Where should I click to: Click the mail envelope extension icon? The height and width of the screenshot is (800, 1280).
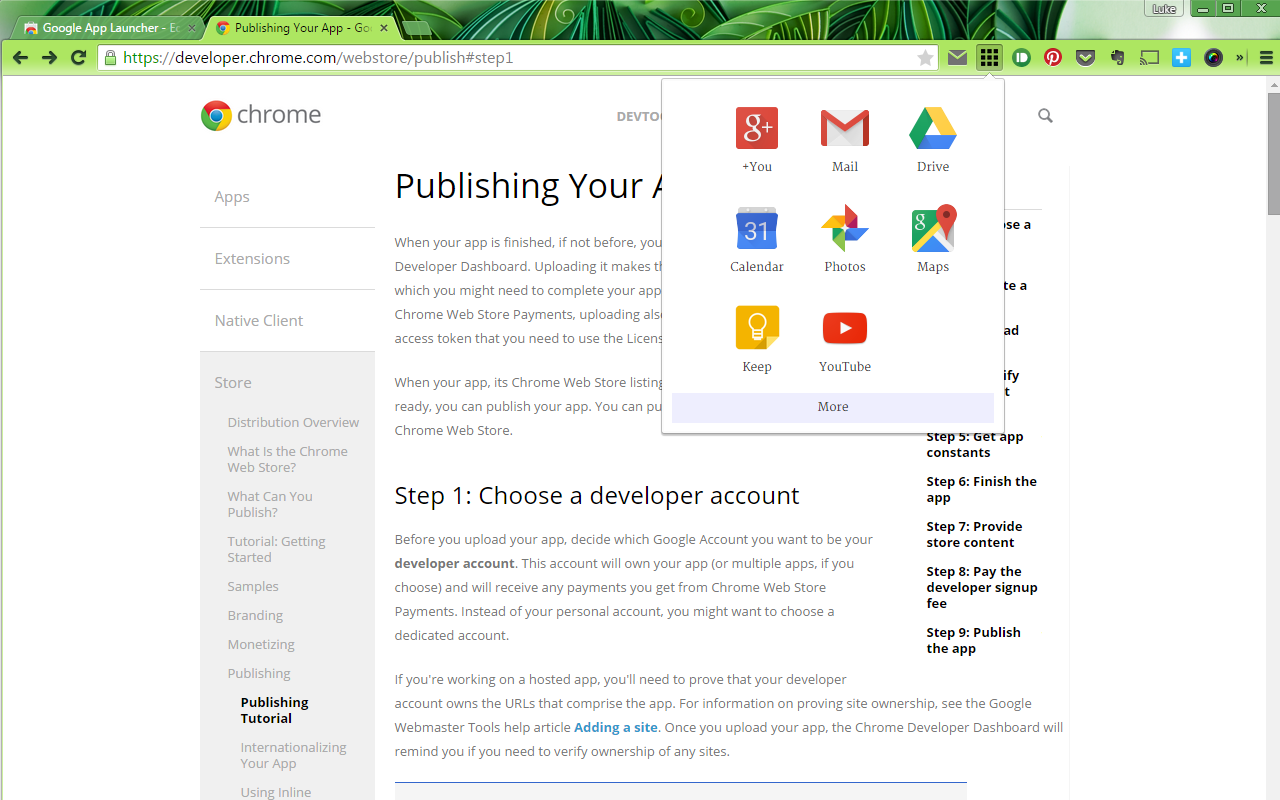958,58
